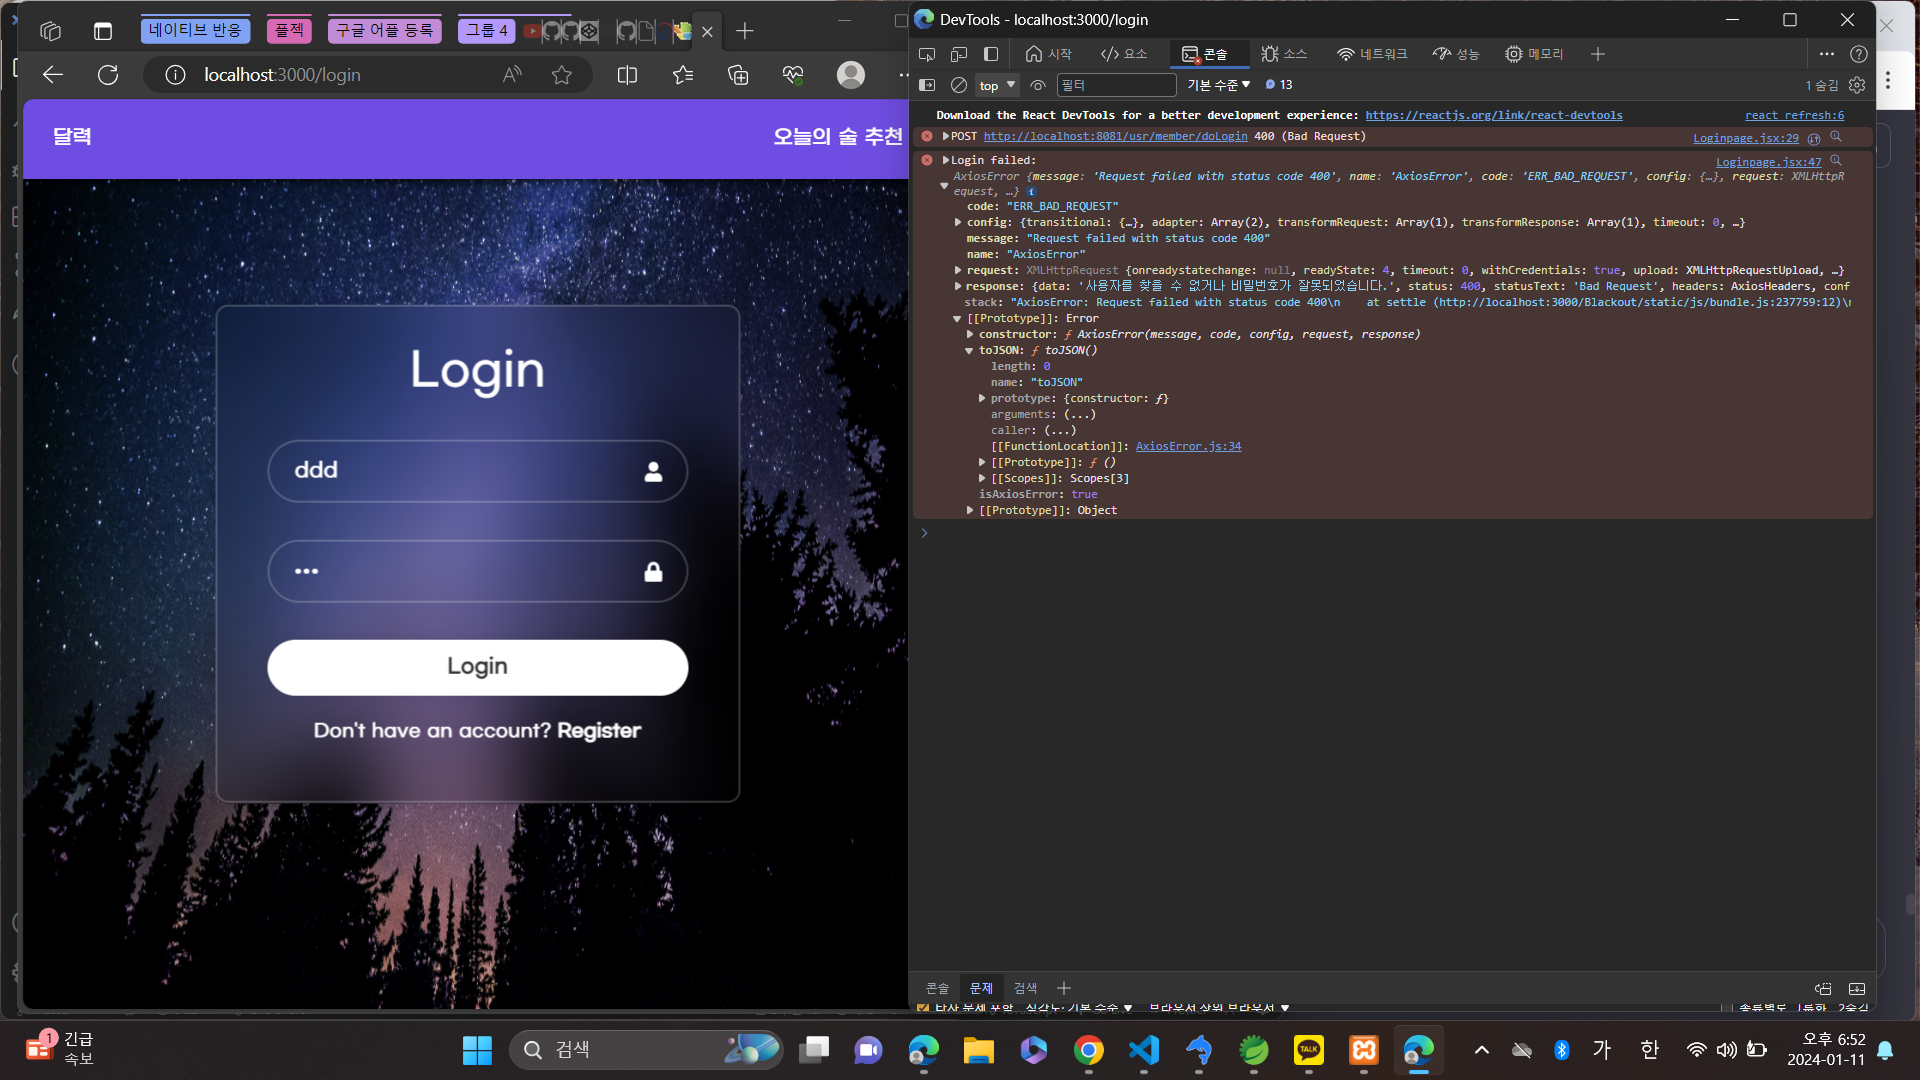This screenshot has width=1920, height=1080.
Task: Open DevTools settings gear
Action: pyautogui.click(x=1857, y=85)
